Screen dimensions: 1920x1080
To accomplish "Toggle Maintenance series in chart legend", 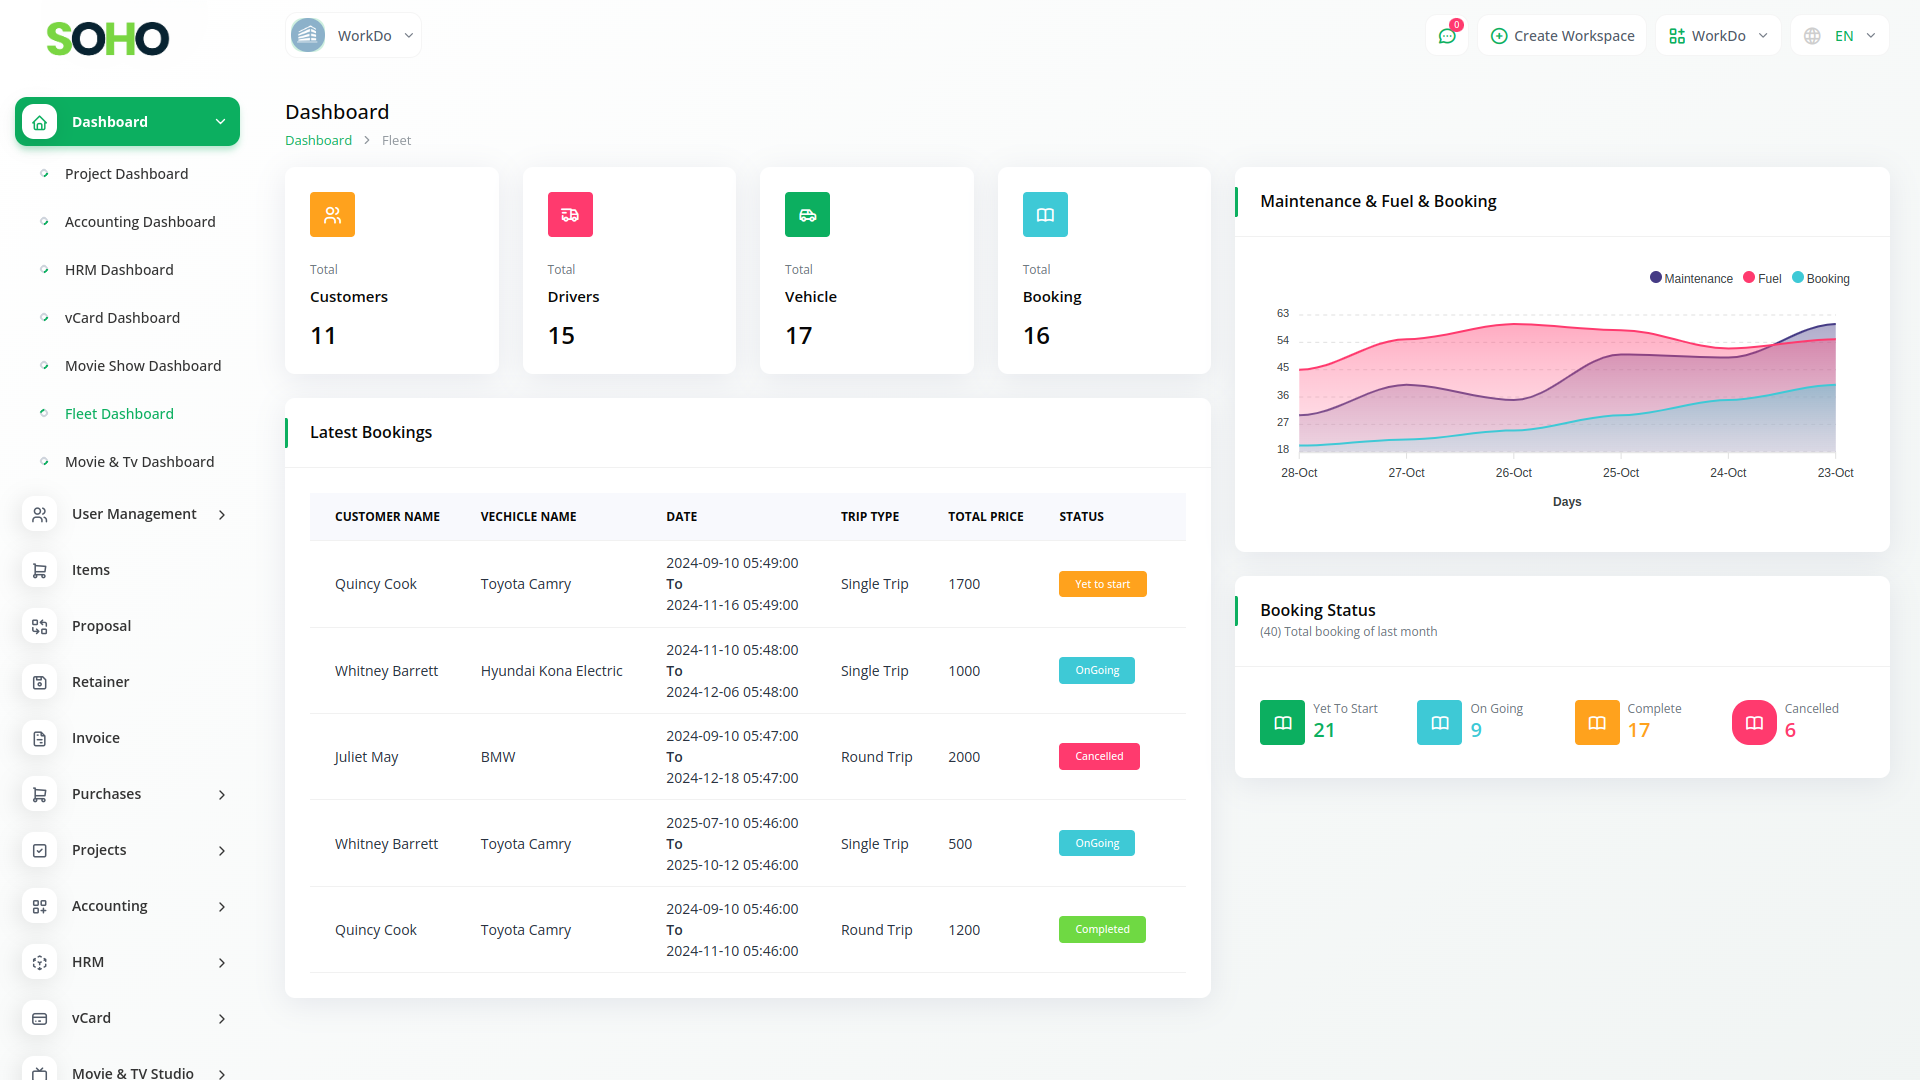I will [1691, 279].
